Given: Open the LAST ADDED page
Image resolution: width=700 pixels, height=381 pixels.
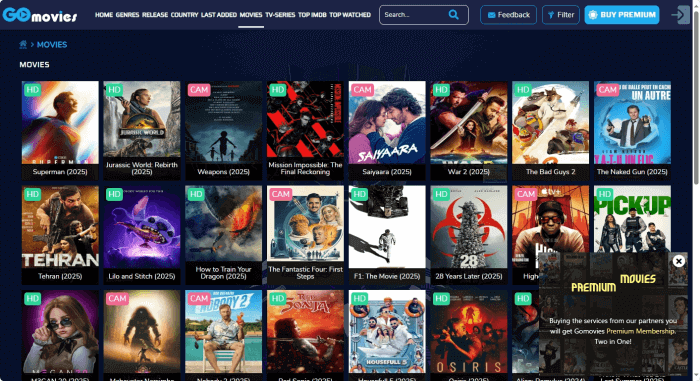Looking at the screenshot, I should (x=219, y=15).
